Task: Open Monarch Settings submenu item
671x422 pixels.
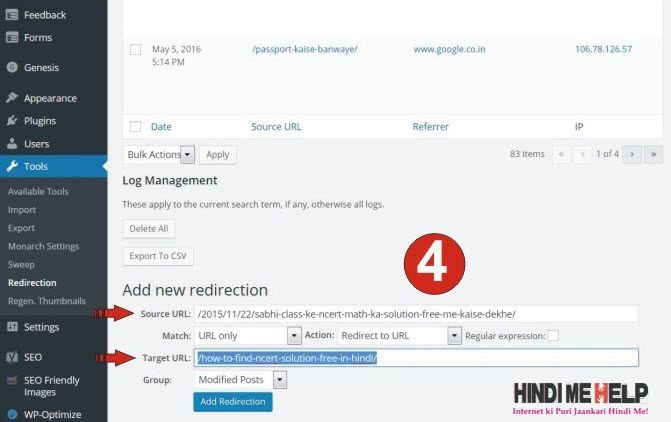Action: (x=43, y=246)
